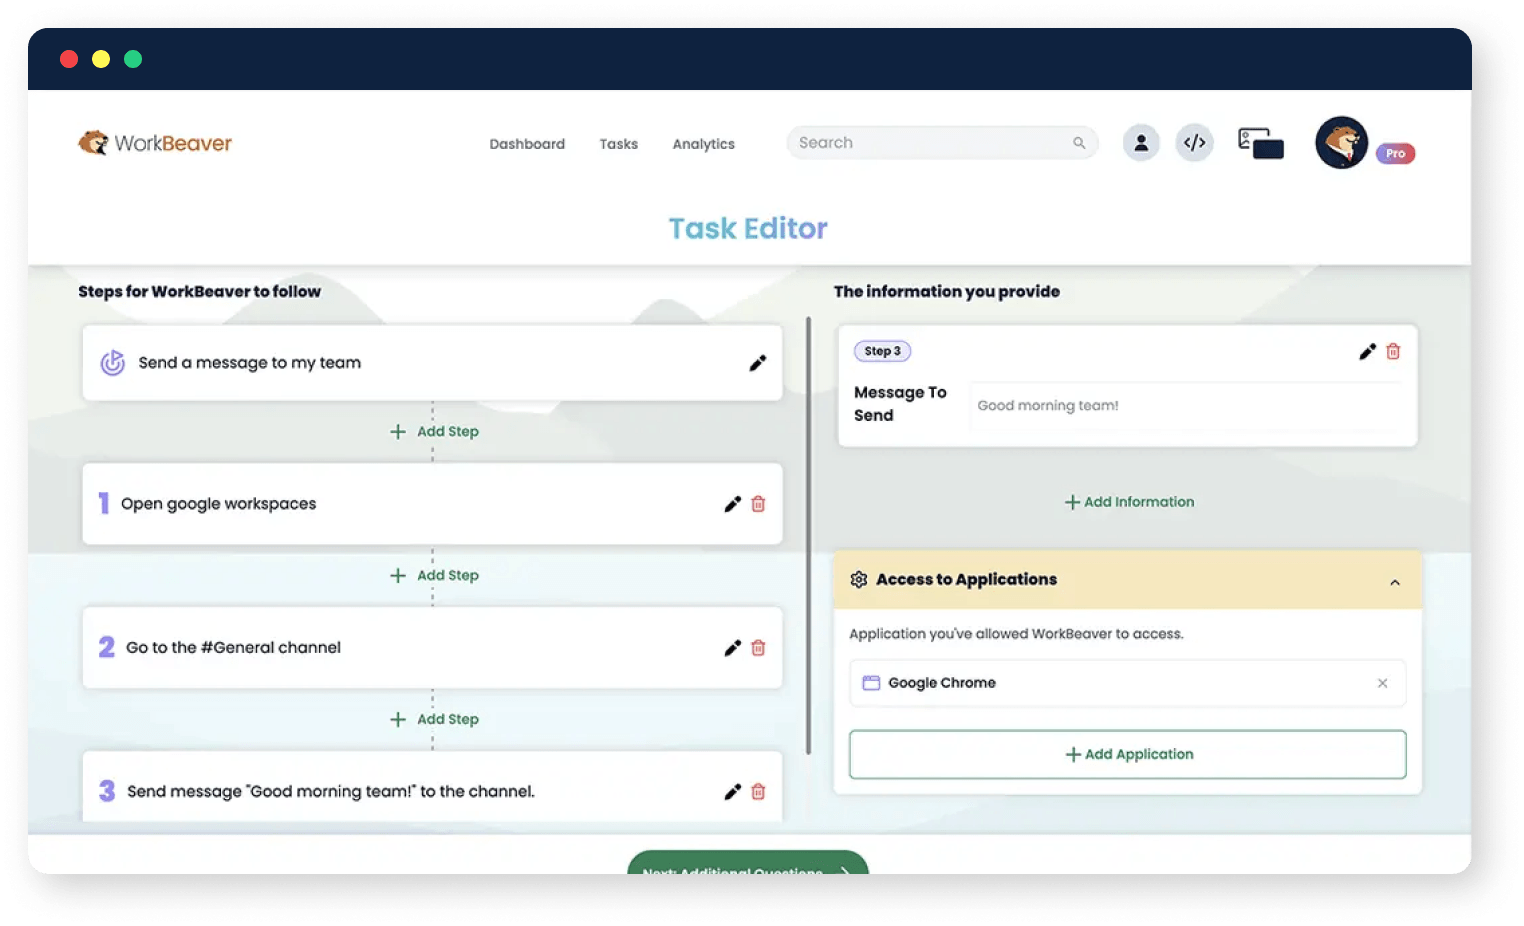Open the Analytics page
Image resolution: width=1524 pixels, height=926 pixels.
[x=703, y=144]
